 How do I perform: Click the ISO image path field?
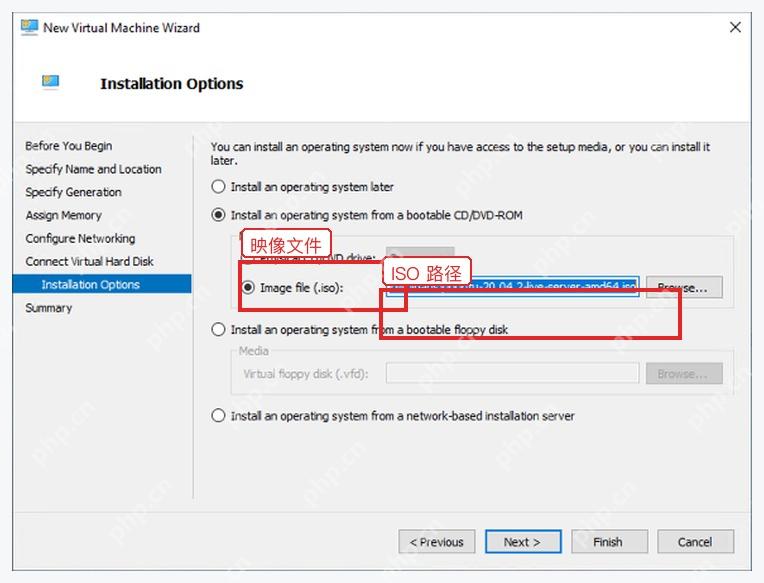[x=513, y=287]
